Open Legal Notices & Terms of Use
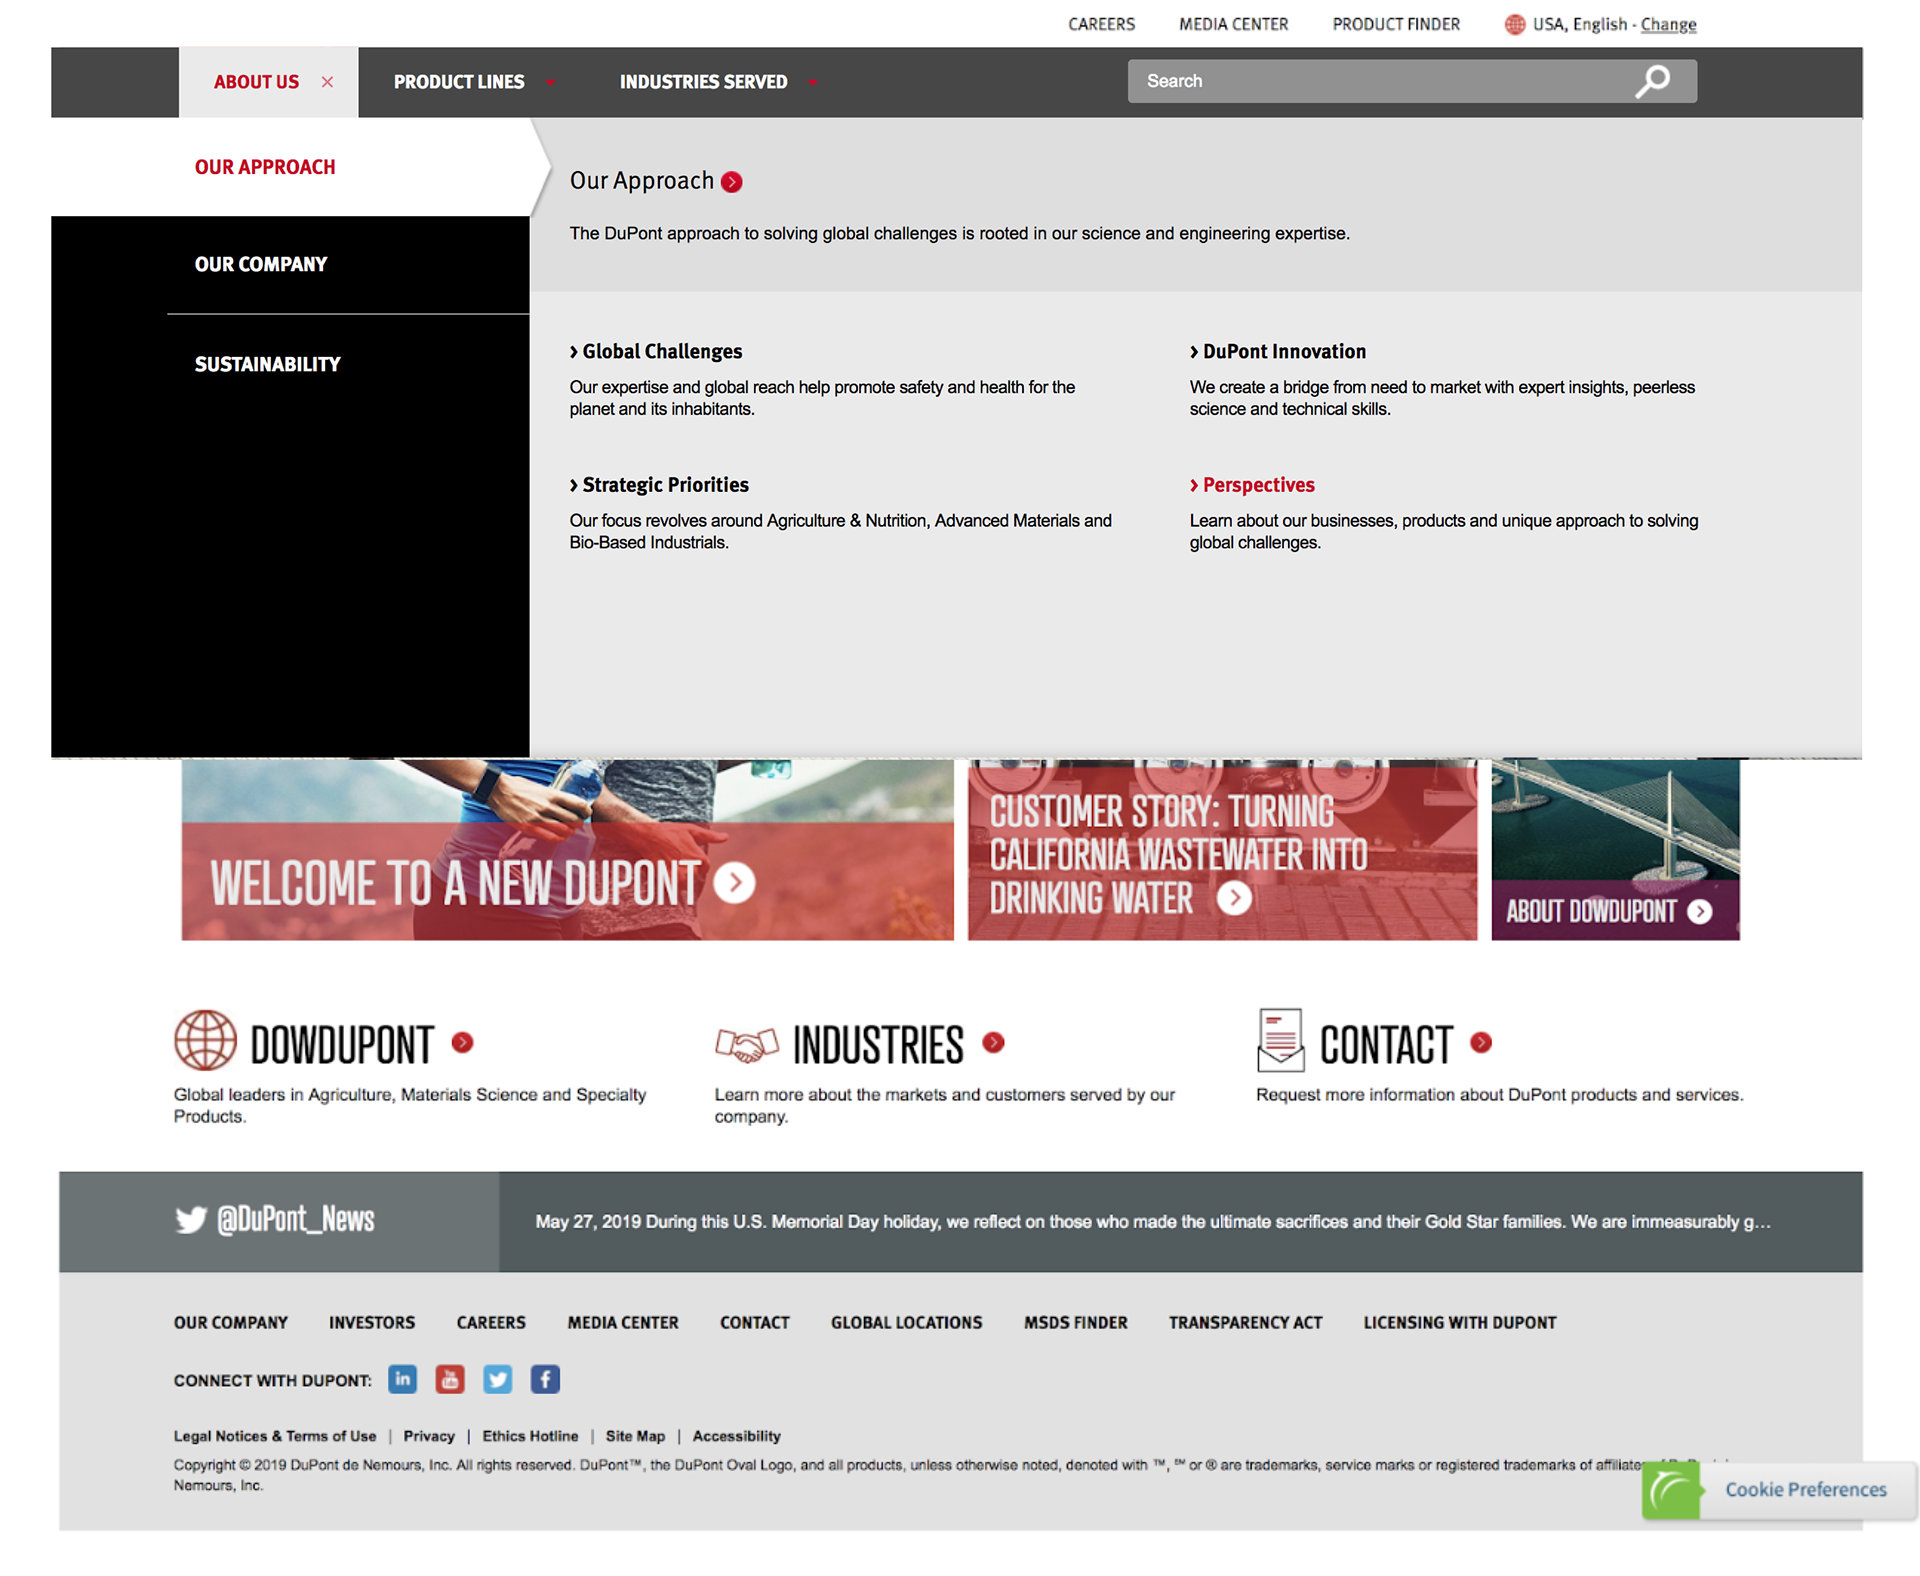 (275, 1436)
